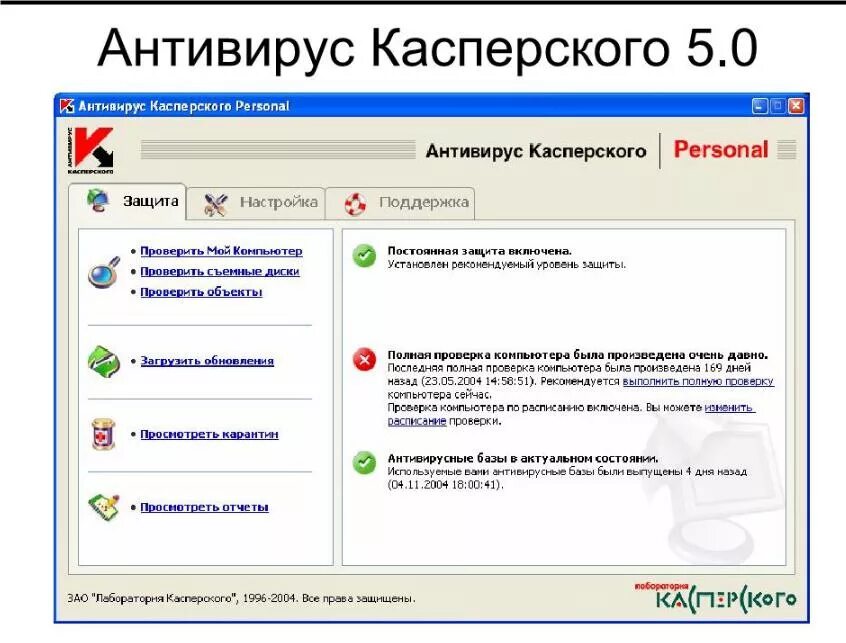Click the lifebuoy icon on Поддержка tab
The image size is (846, 643).
[356, 204]
